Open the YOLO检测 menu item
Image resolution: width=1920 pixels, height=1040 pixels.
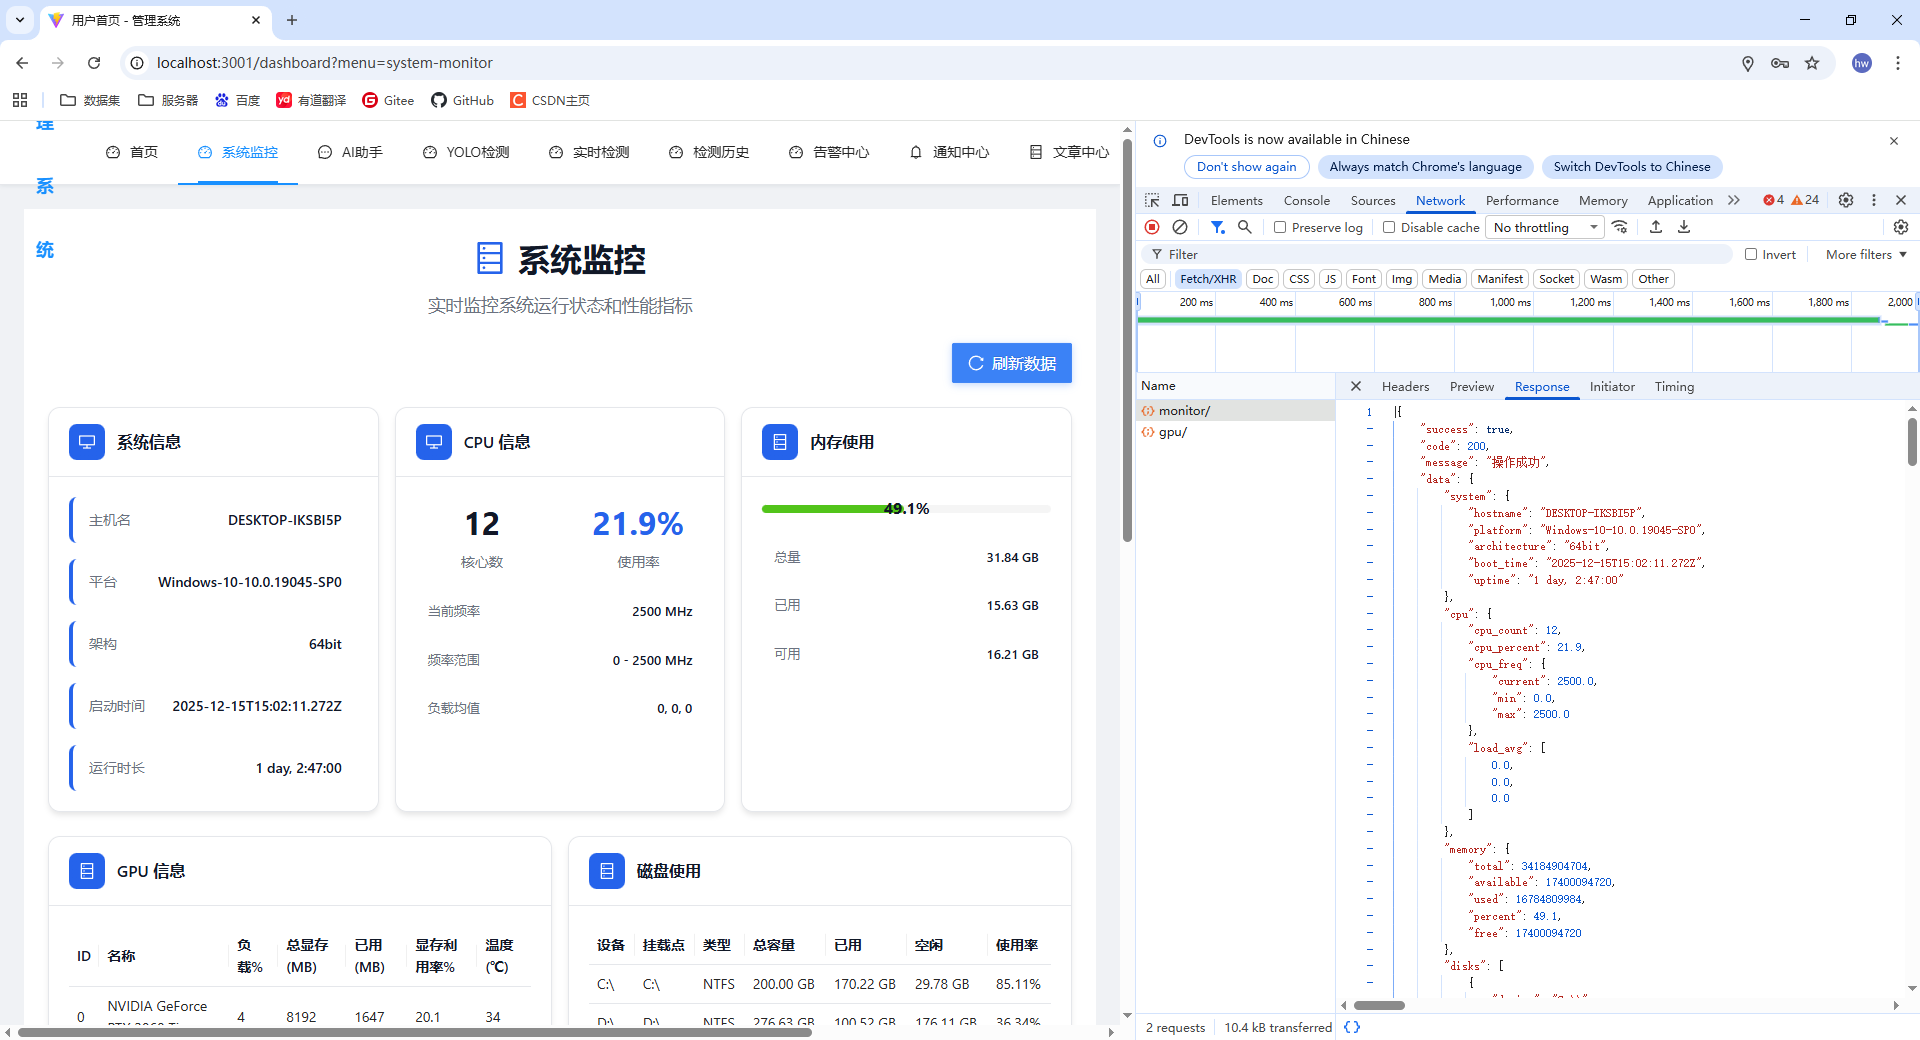point(466,152)
